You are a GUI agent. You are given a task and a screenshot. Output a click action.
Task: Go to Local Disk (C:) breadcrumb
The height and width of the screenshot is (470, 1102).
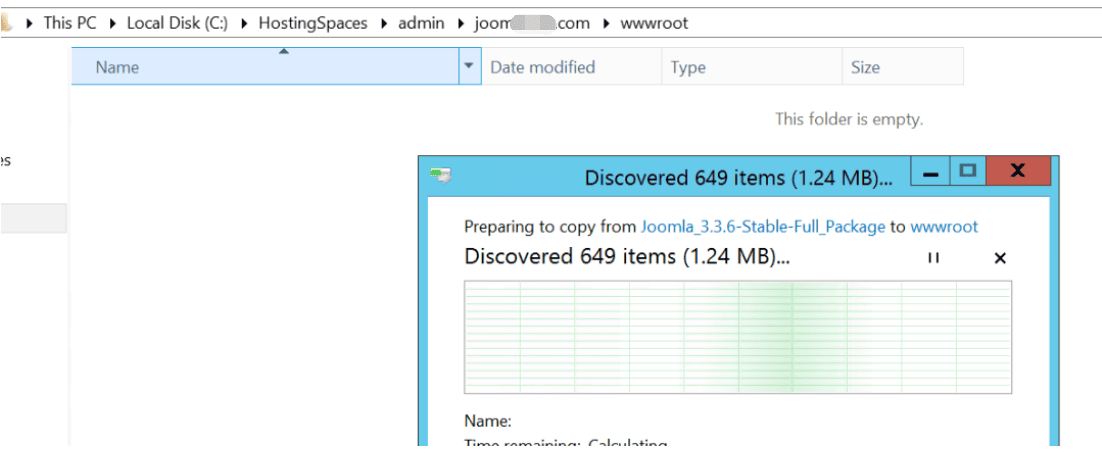[x=177, y=23]
